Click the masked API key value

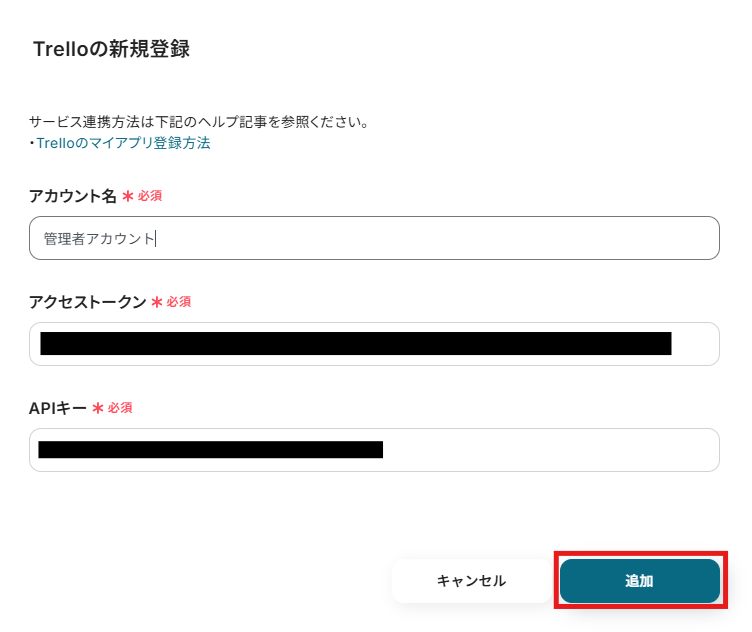[210, 450]
